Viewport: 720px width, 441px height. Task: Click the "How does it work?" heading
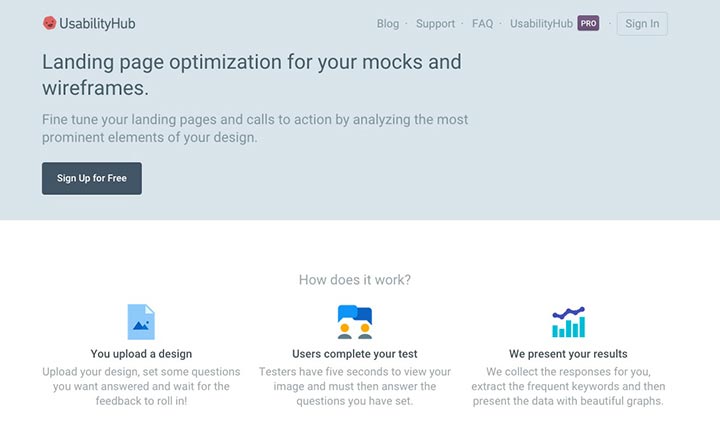355,280
